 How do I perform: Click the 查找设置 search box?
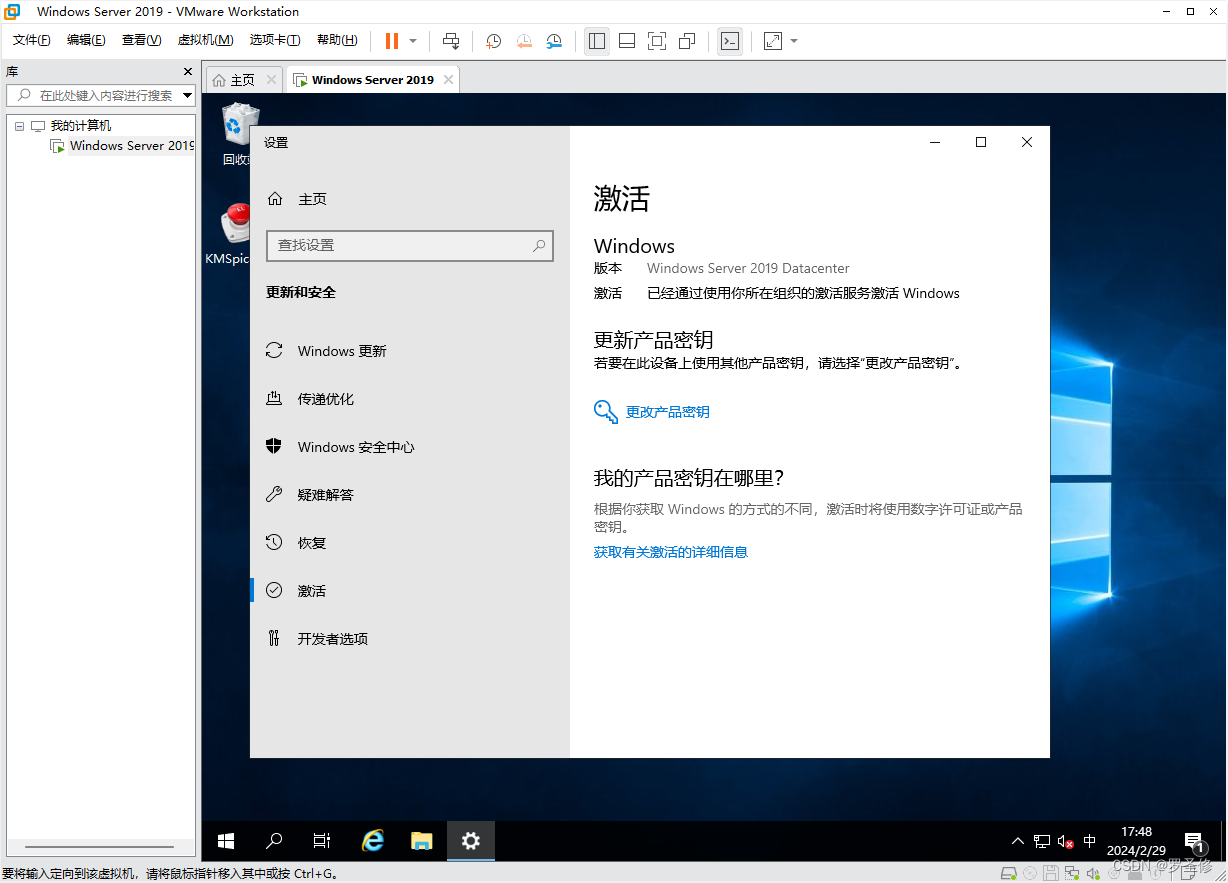[410, 245]
